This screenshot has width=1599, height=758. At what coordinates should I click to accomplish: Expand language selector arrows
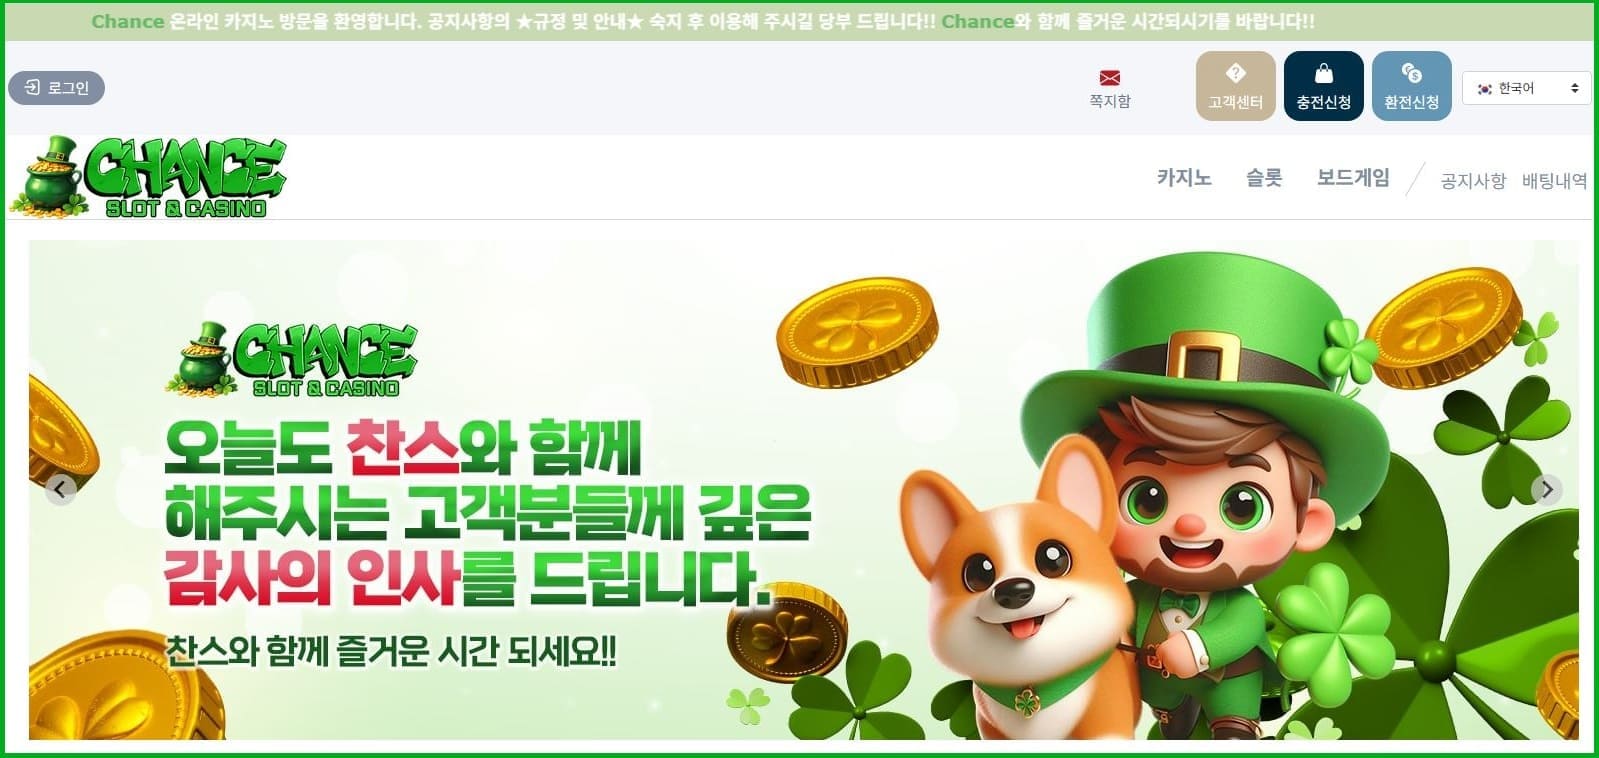pyautogui.click(x=1574, y=88)
